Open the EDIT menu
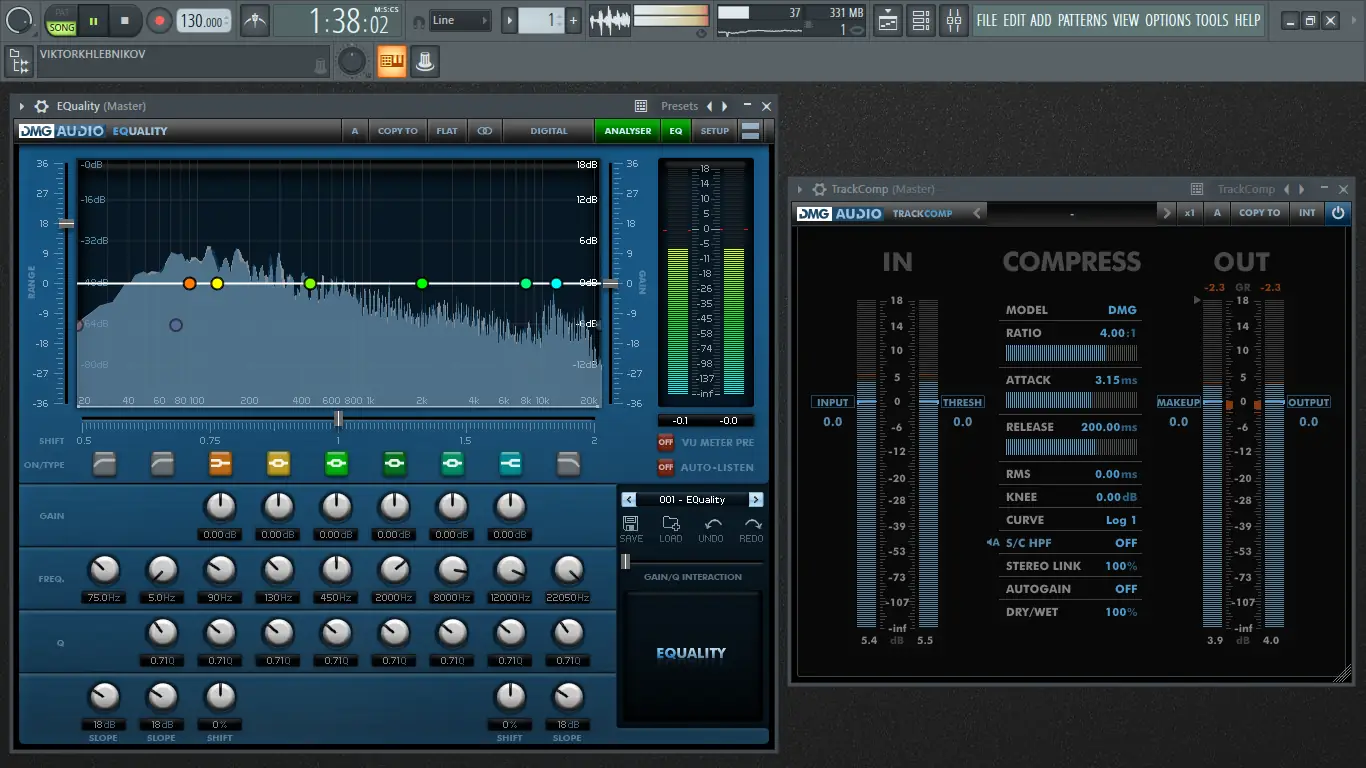This screenshot has height=768, width=1366. coord(1013,20)
